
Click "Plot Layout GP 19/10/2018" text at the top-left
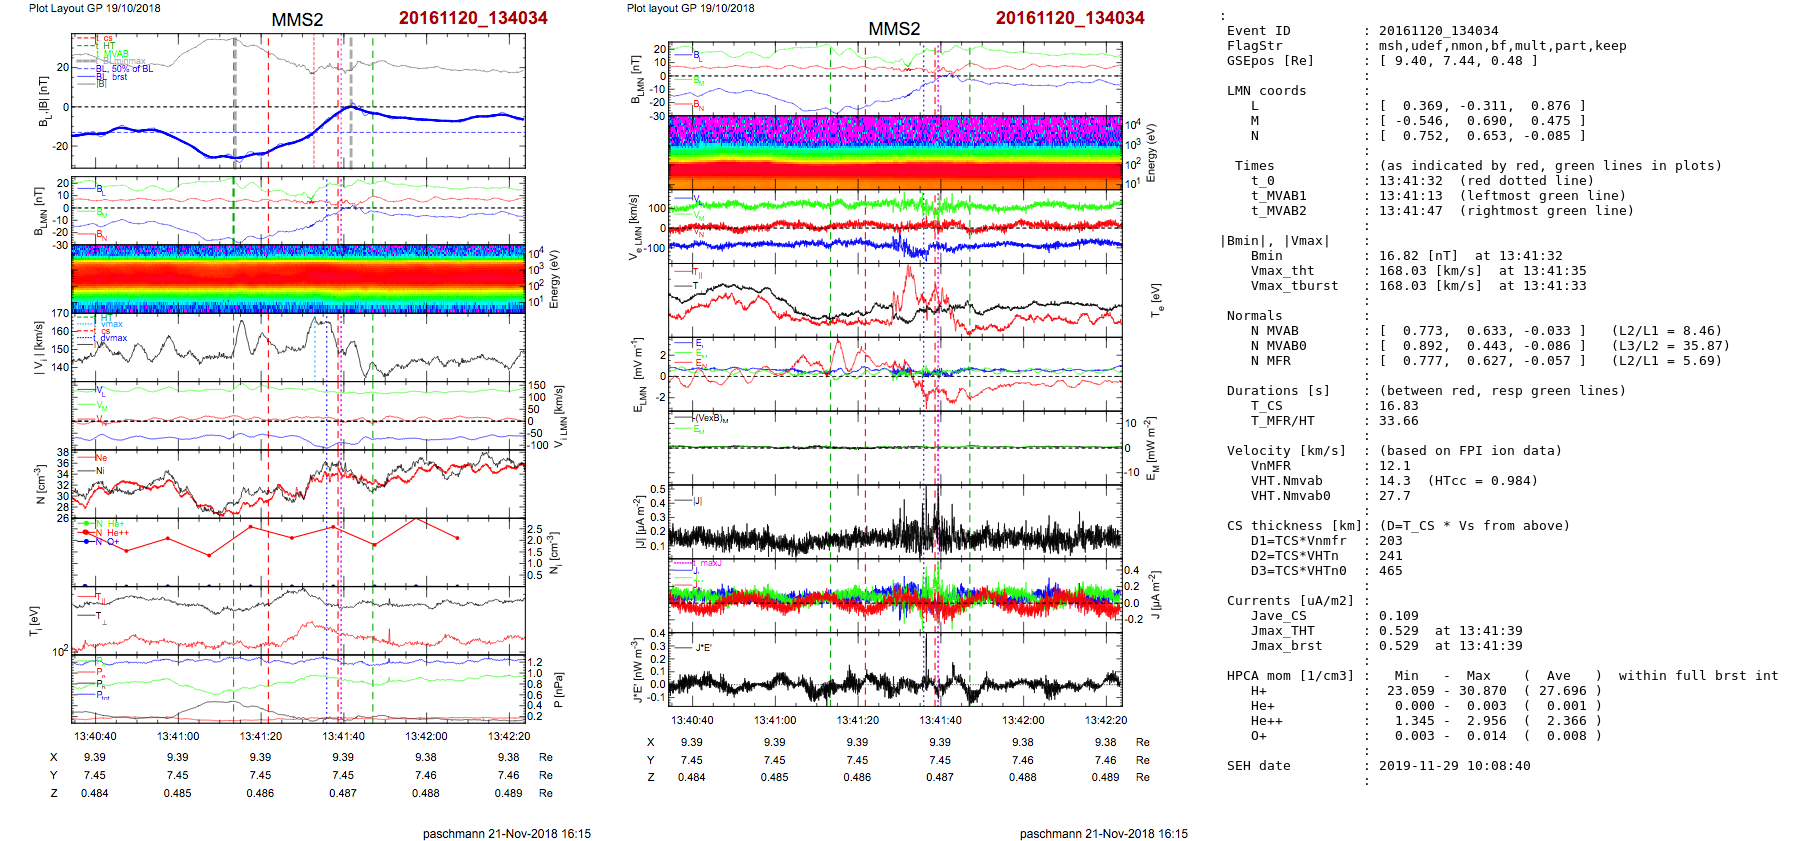(x=94, y=8)
